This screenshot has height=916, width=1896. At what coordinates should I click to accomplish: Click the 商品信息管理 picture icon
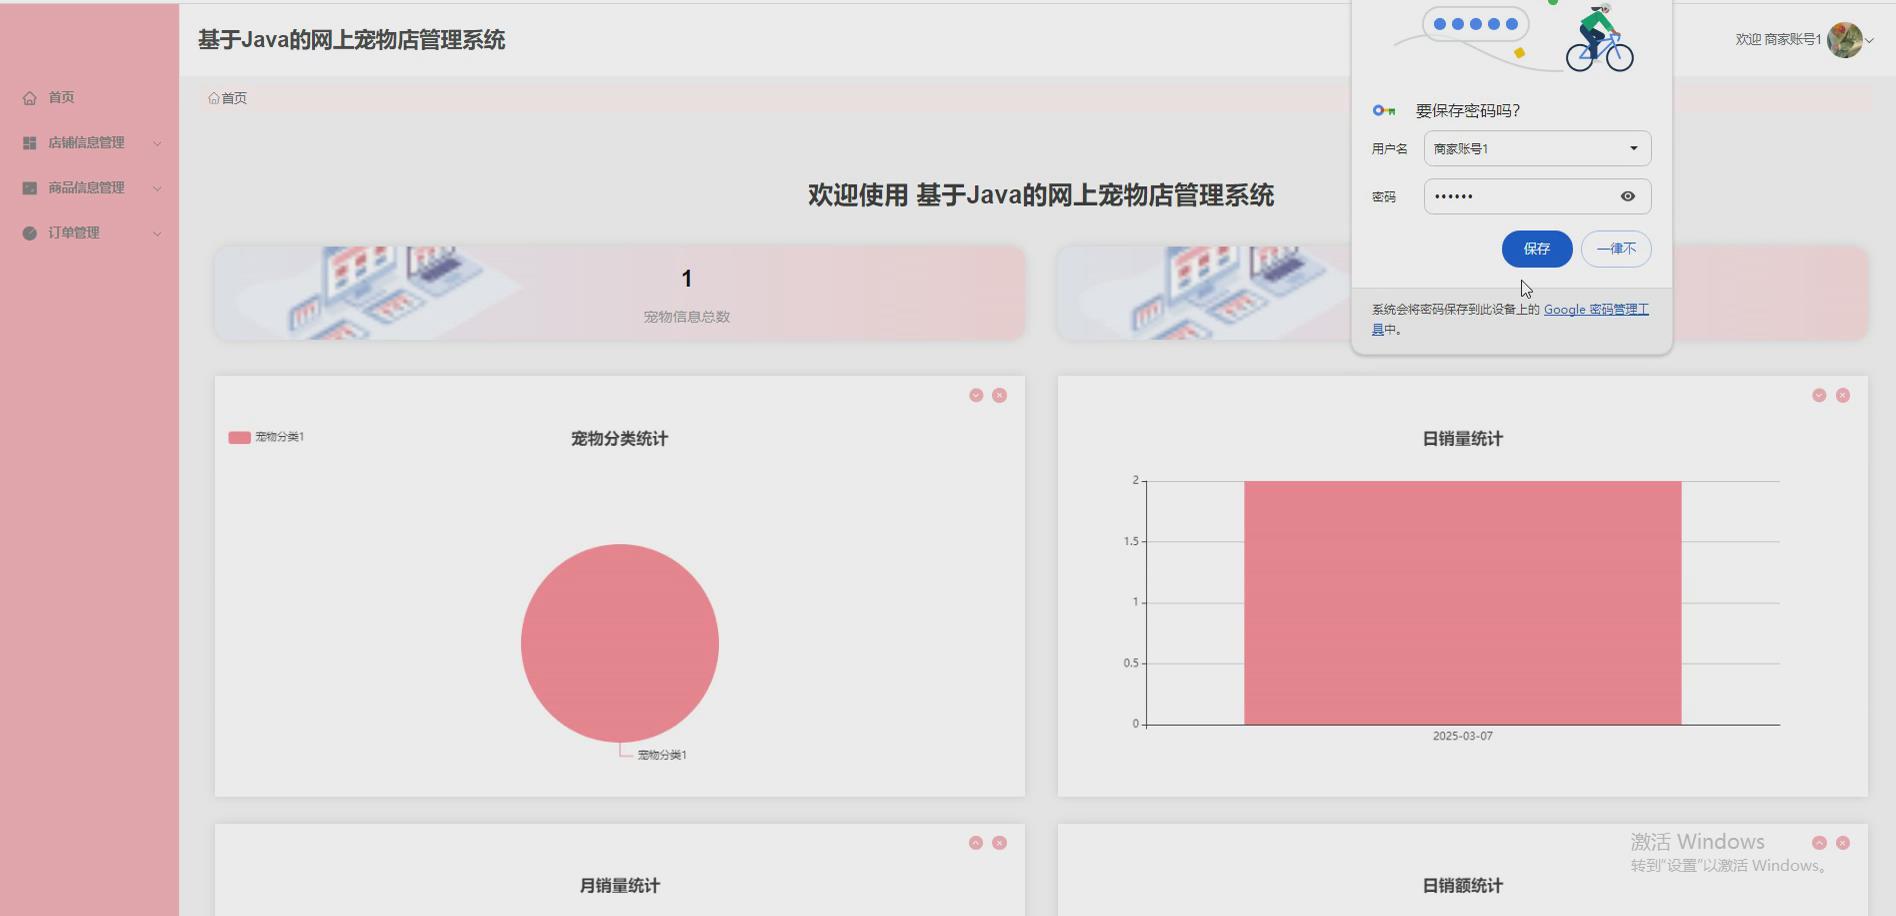[28, 187]
